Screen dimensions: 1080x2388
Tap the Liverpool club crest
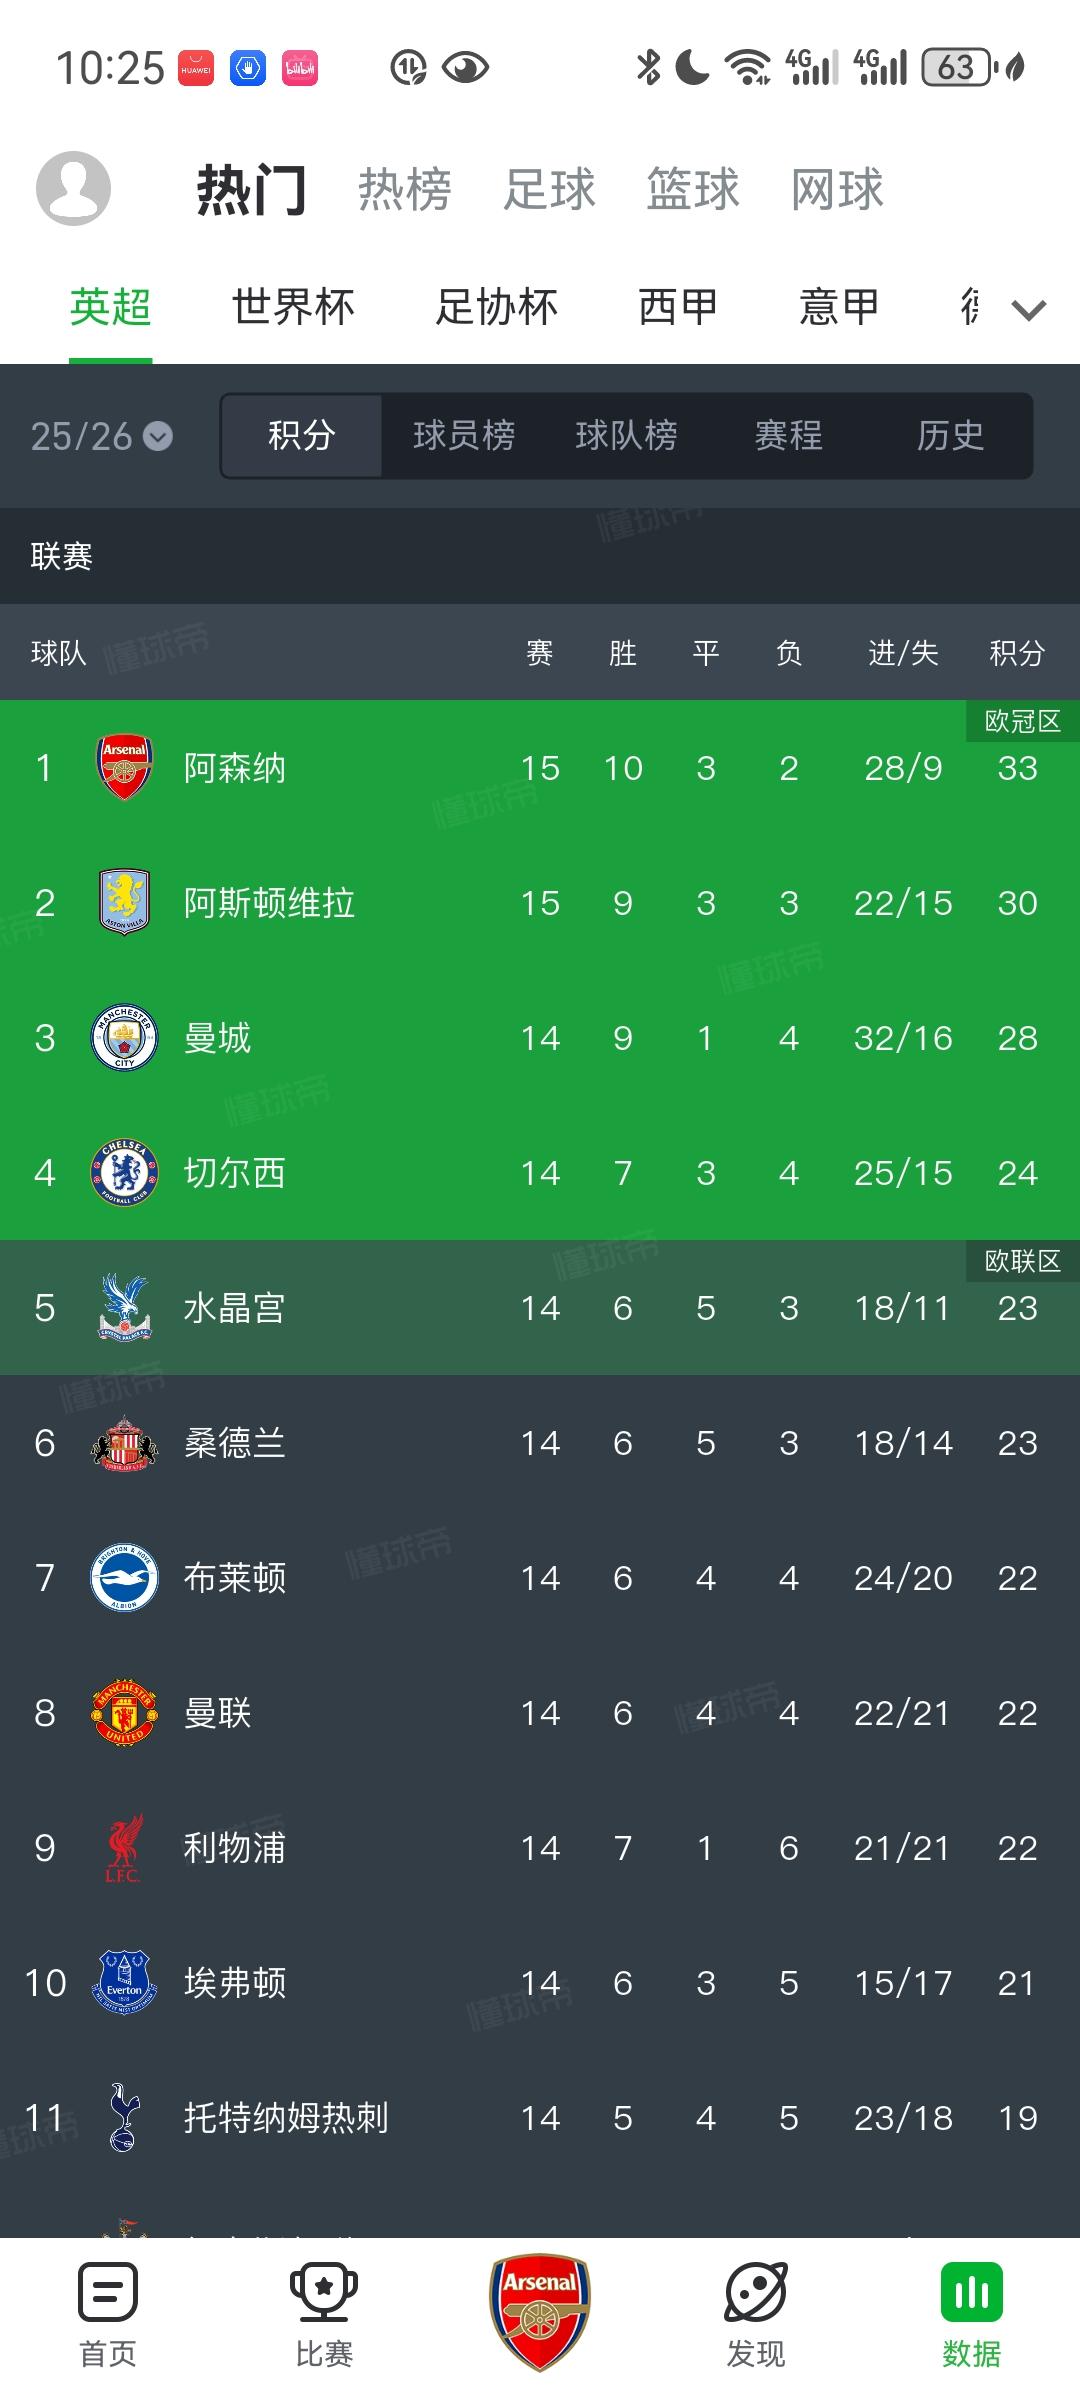[x=124, y=1848]
